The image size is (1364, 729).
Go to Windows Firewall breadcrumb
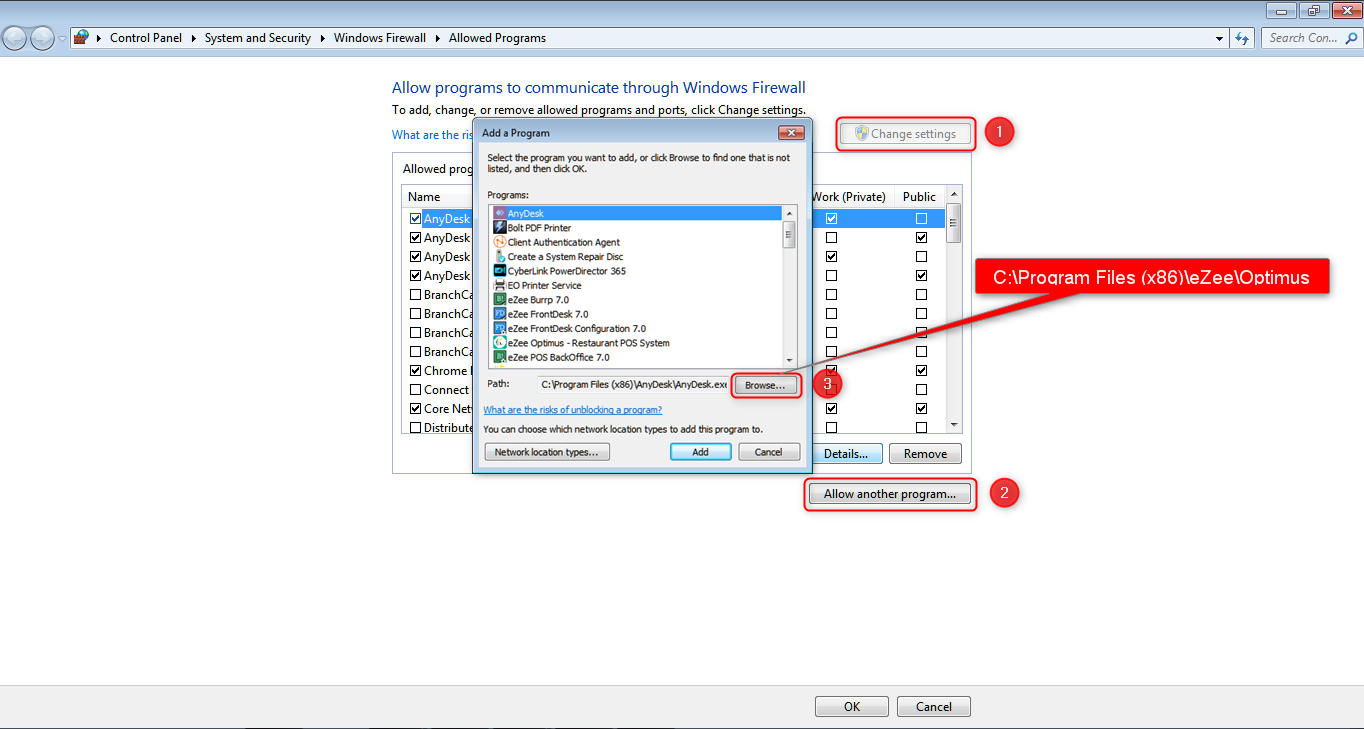coord(380,38)
